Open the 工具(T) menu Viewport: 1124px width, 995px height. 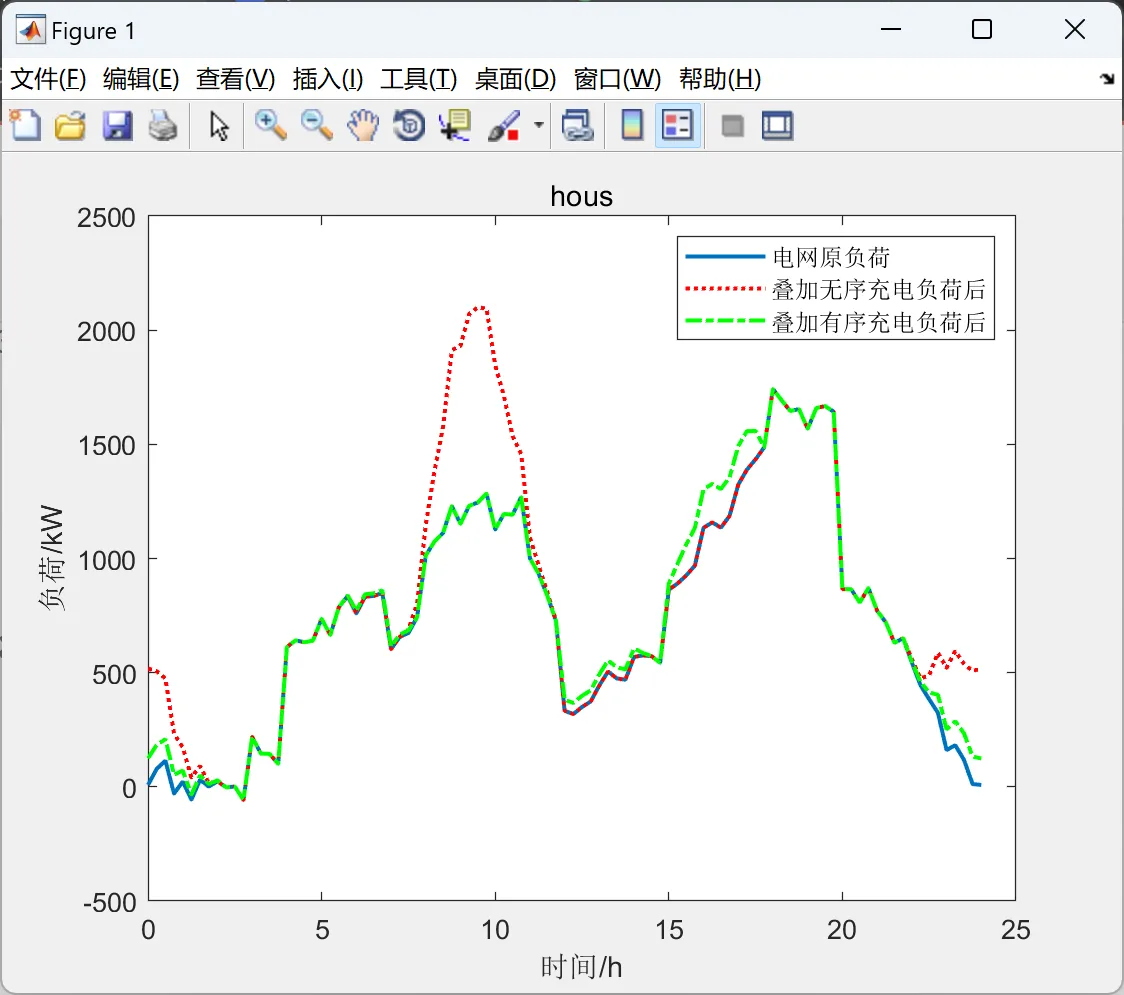(x=419, y=79)
